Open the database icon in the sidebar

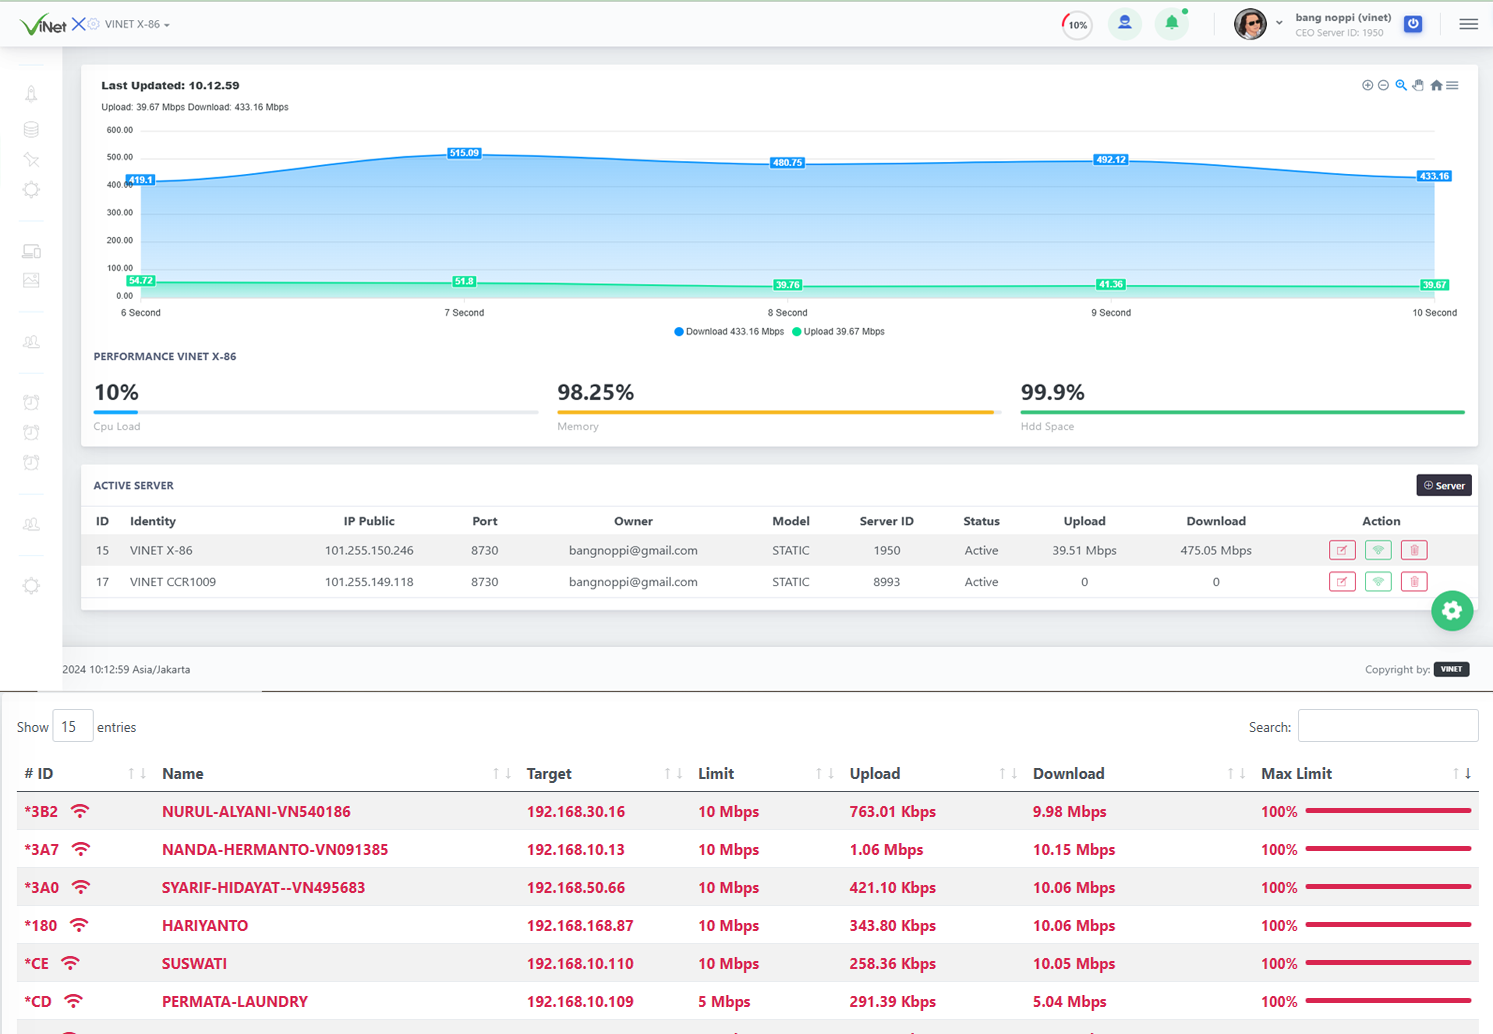(31, 129)
